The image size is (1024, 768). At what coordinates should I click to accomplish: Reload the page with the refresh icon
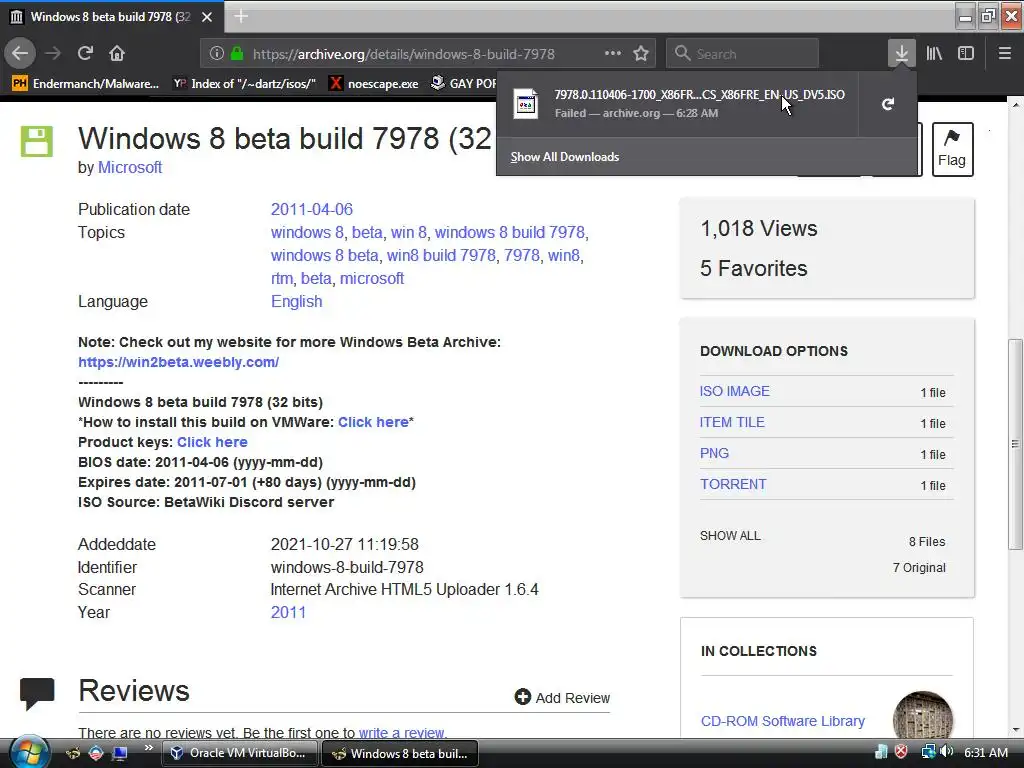(x=86, y=54)
